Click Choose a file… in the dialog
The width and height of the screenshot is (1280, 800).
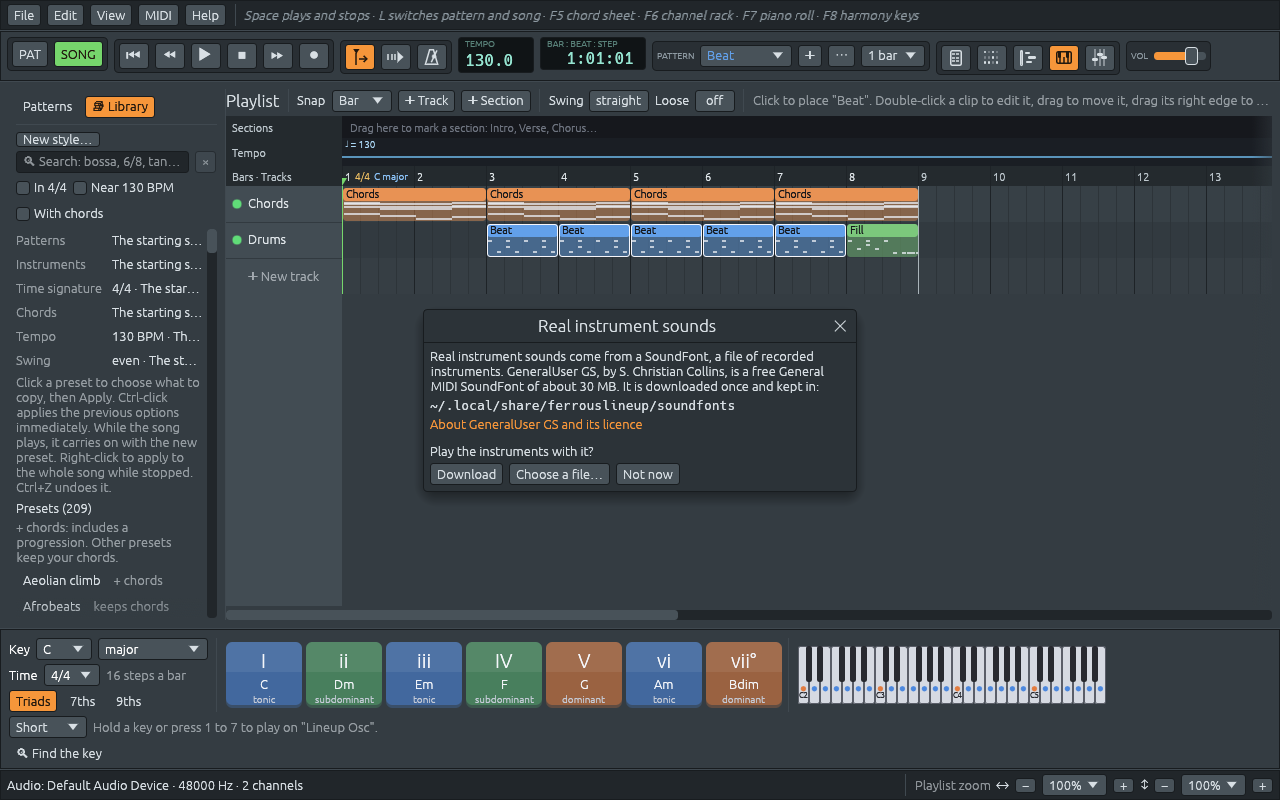(559, 475)
